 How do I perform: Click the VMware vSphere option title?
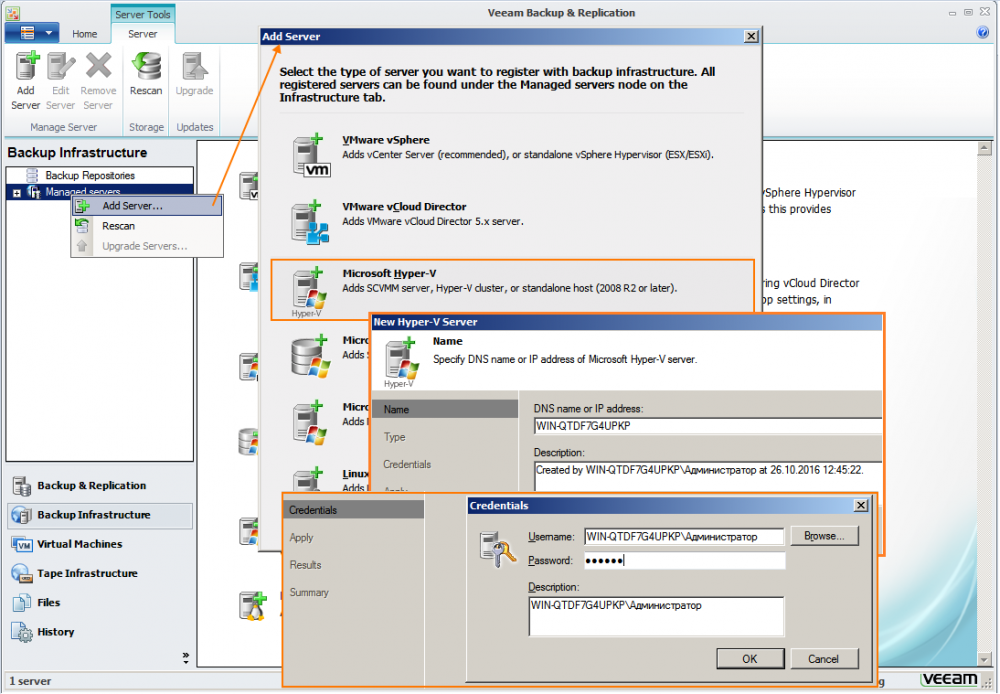(x=386, y=140)
